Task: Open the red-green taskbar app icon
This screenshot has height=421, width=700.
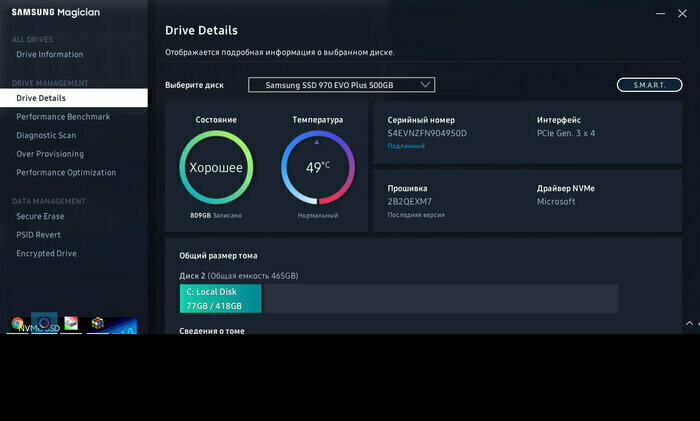Action: point(71,323)
